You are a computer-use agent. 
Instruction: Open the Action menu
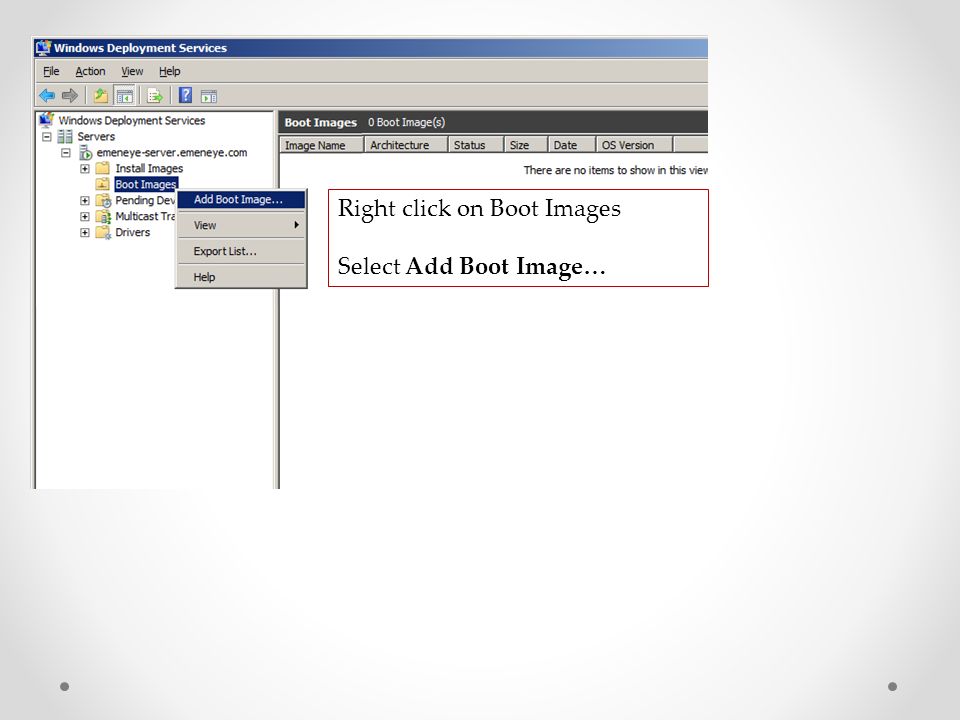click(90, 71)
